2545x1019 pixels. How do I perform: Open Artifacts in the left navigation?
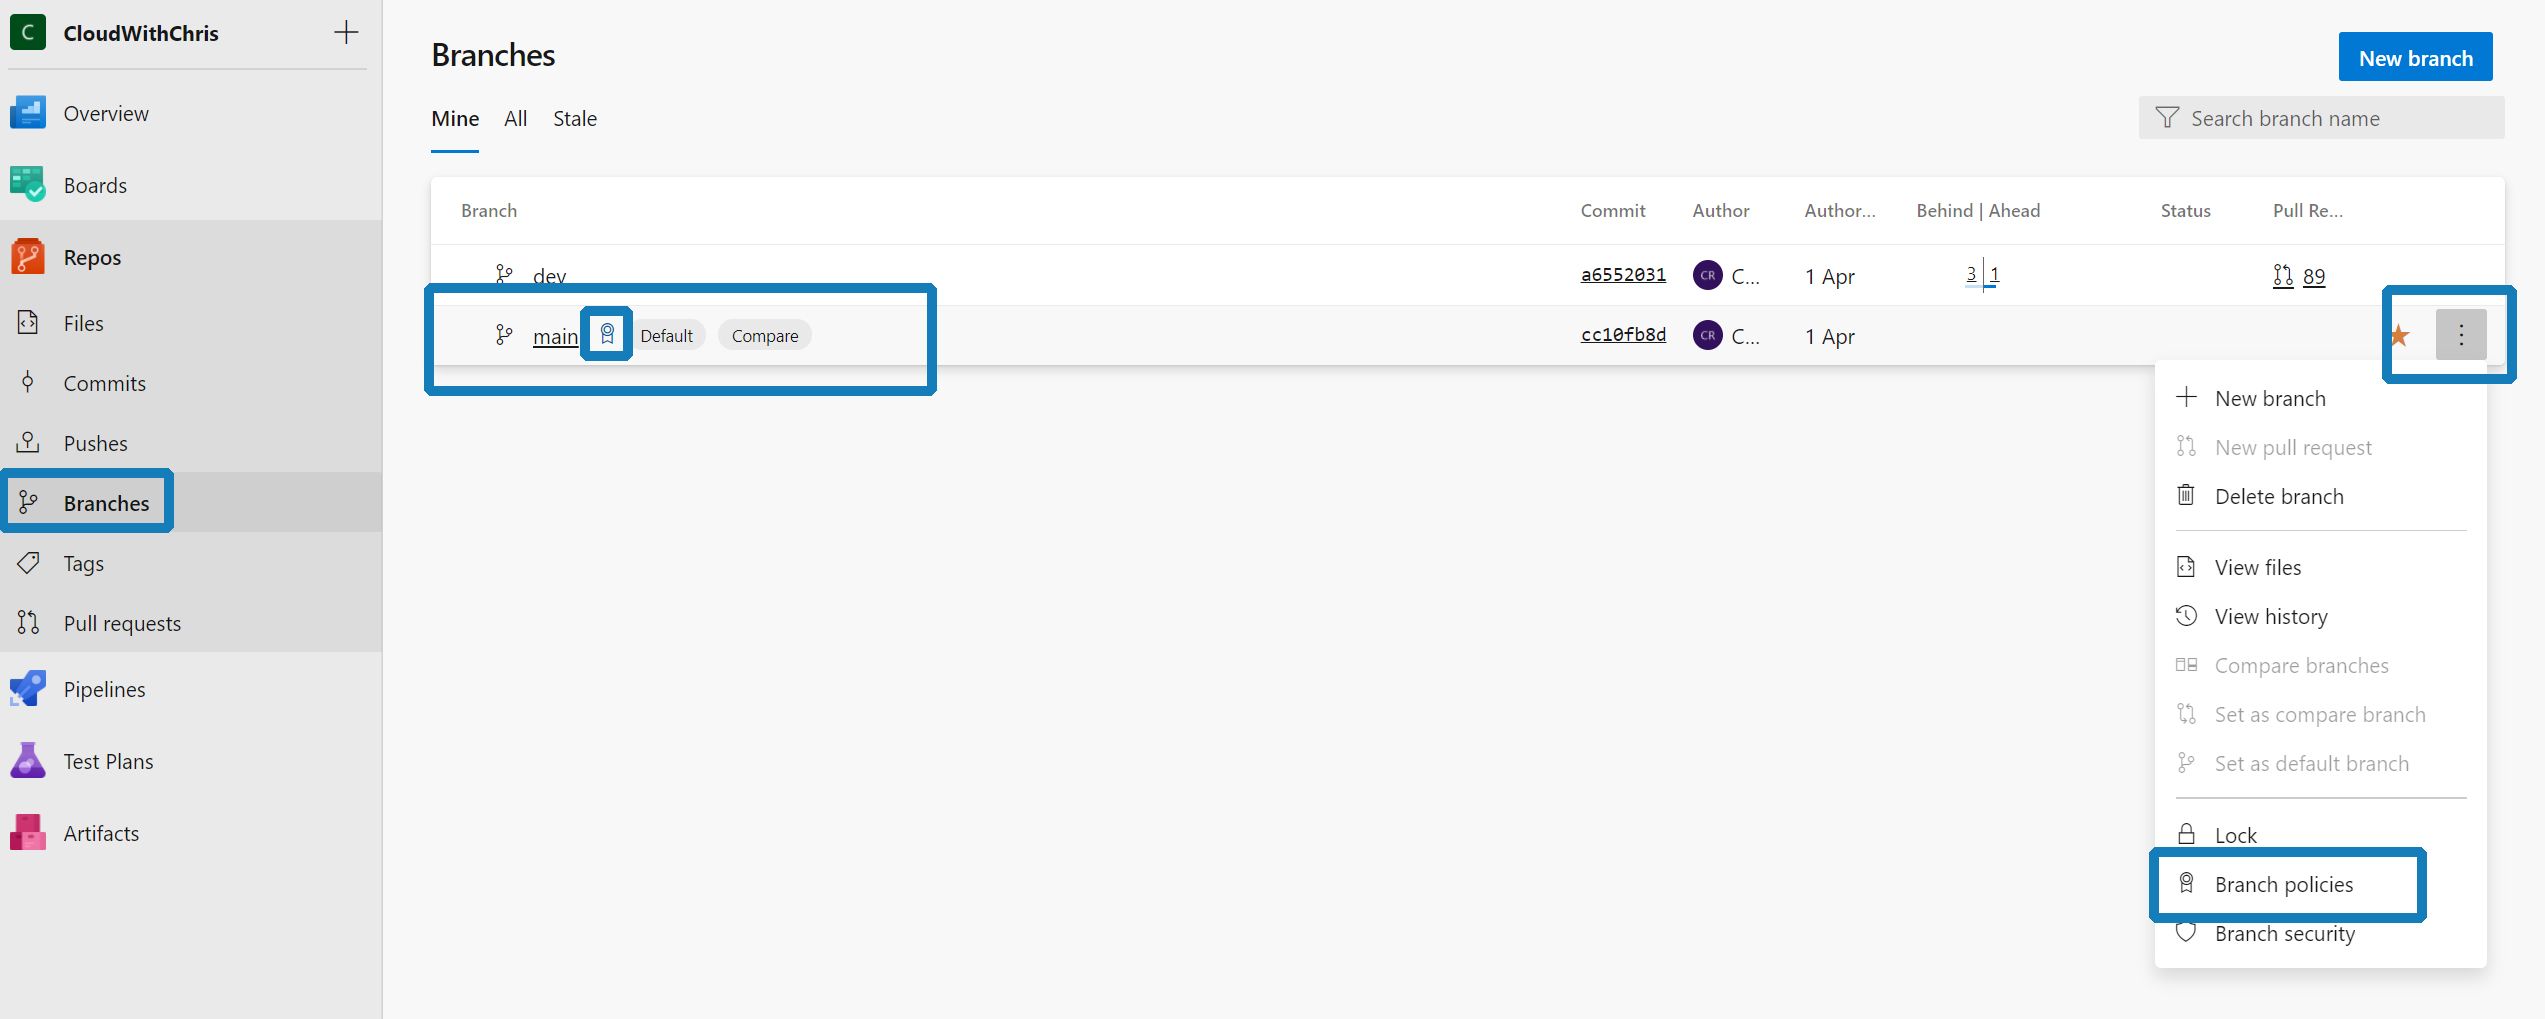(x=101, y=832)
